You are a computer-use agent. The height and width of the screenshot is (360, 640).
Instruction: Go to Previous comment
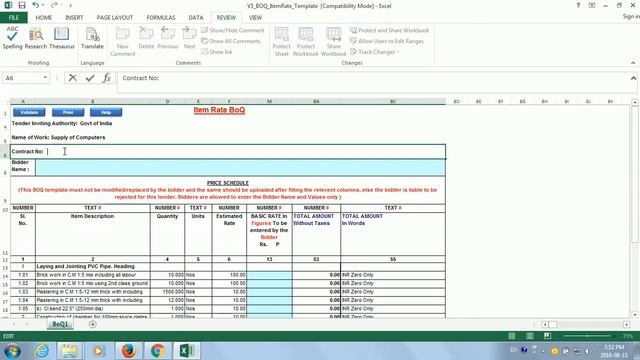pos(168,38)
